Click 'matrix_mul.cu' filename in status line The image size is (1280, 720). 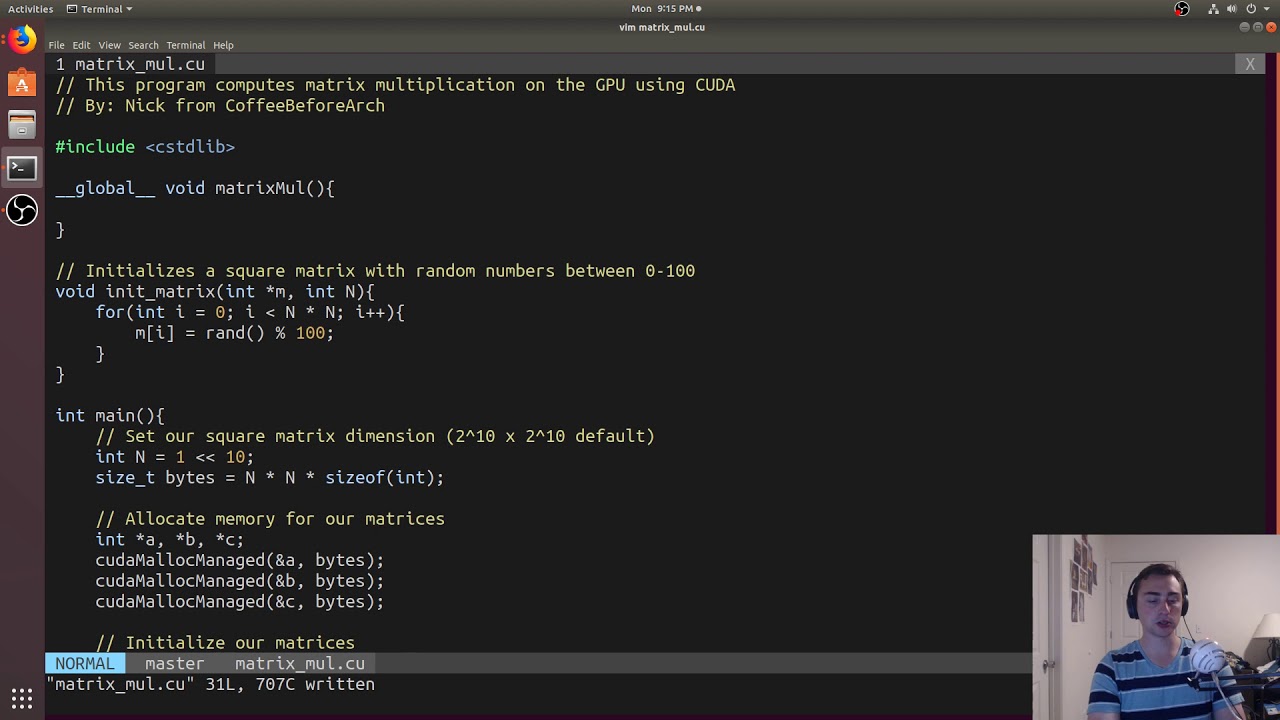tap(300, 663)
